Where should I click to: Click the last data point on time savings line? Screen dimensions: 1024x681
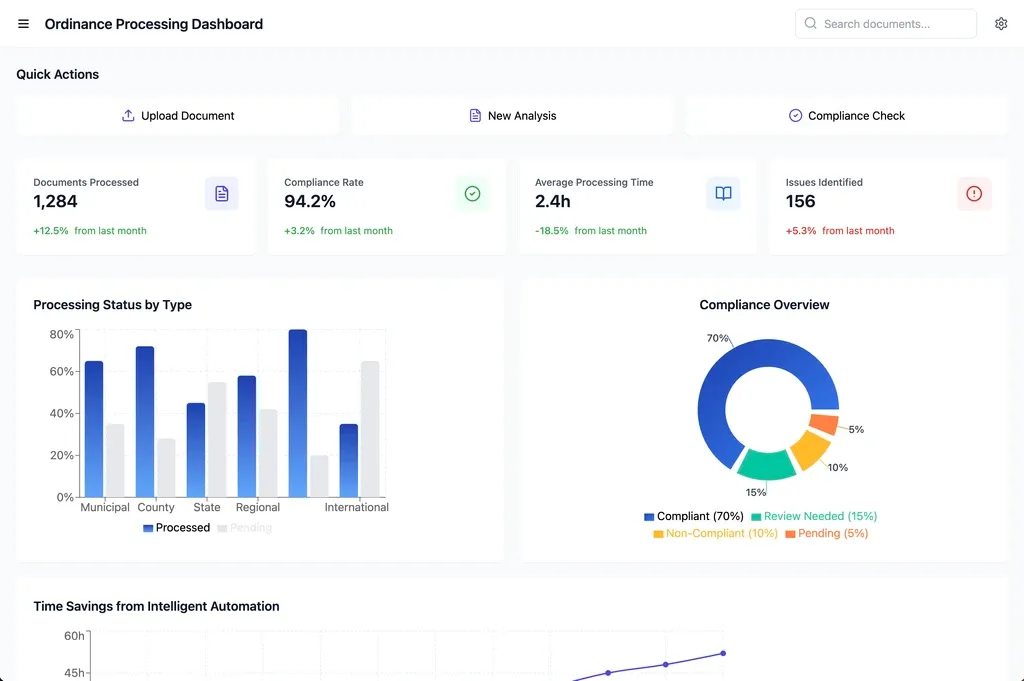(723, 654)
